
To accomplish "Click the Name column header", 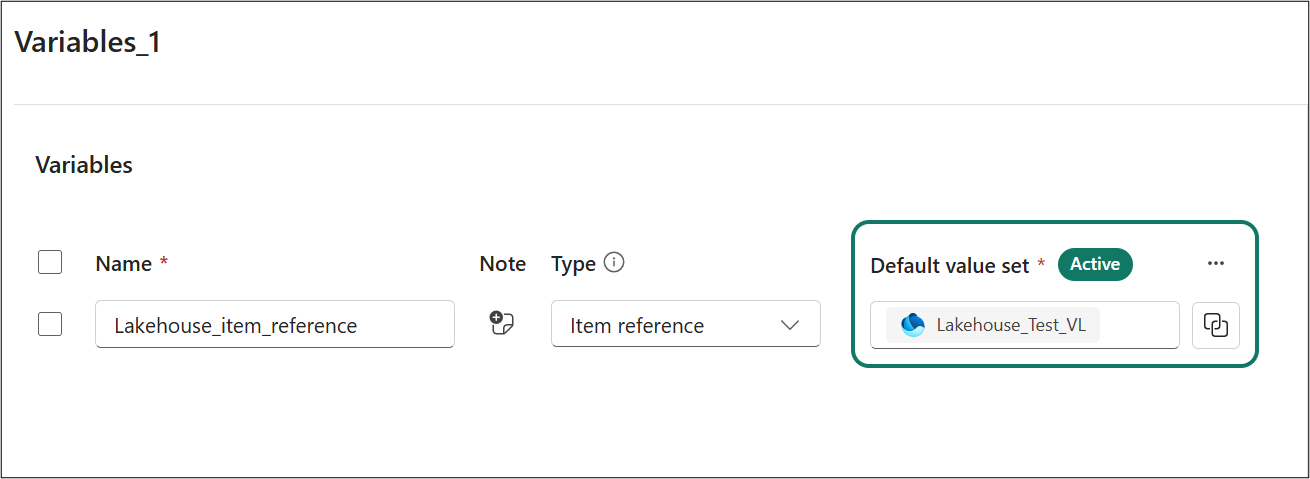I will click(x=124, y=264).
